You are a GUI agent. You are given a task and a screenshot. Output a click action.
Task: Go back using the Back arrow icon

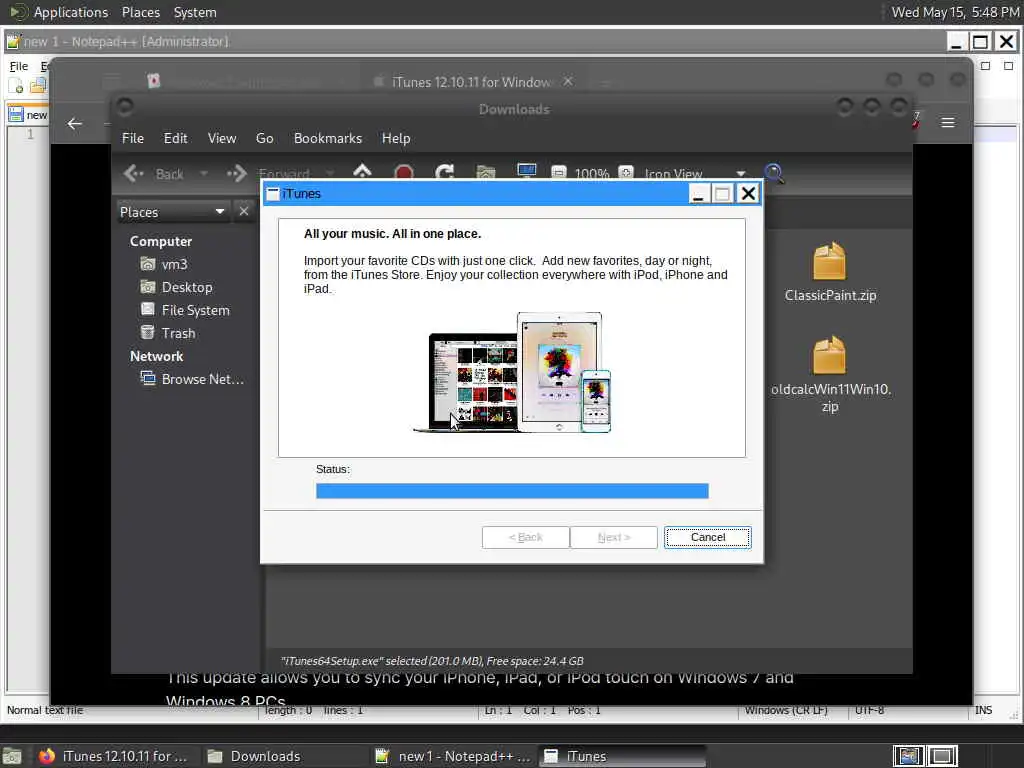point(134,174)
